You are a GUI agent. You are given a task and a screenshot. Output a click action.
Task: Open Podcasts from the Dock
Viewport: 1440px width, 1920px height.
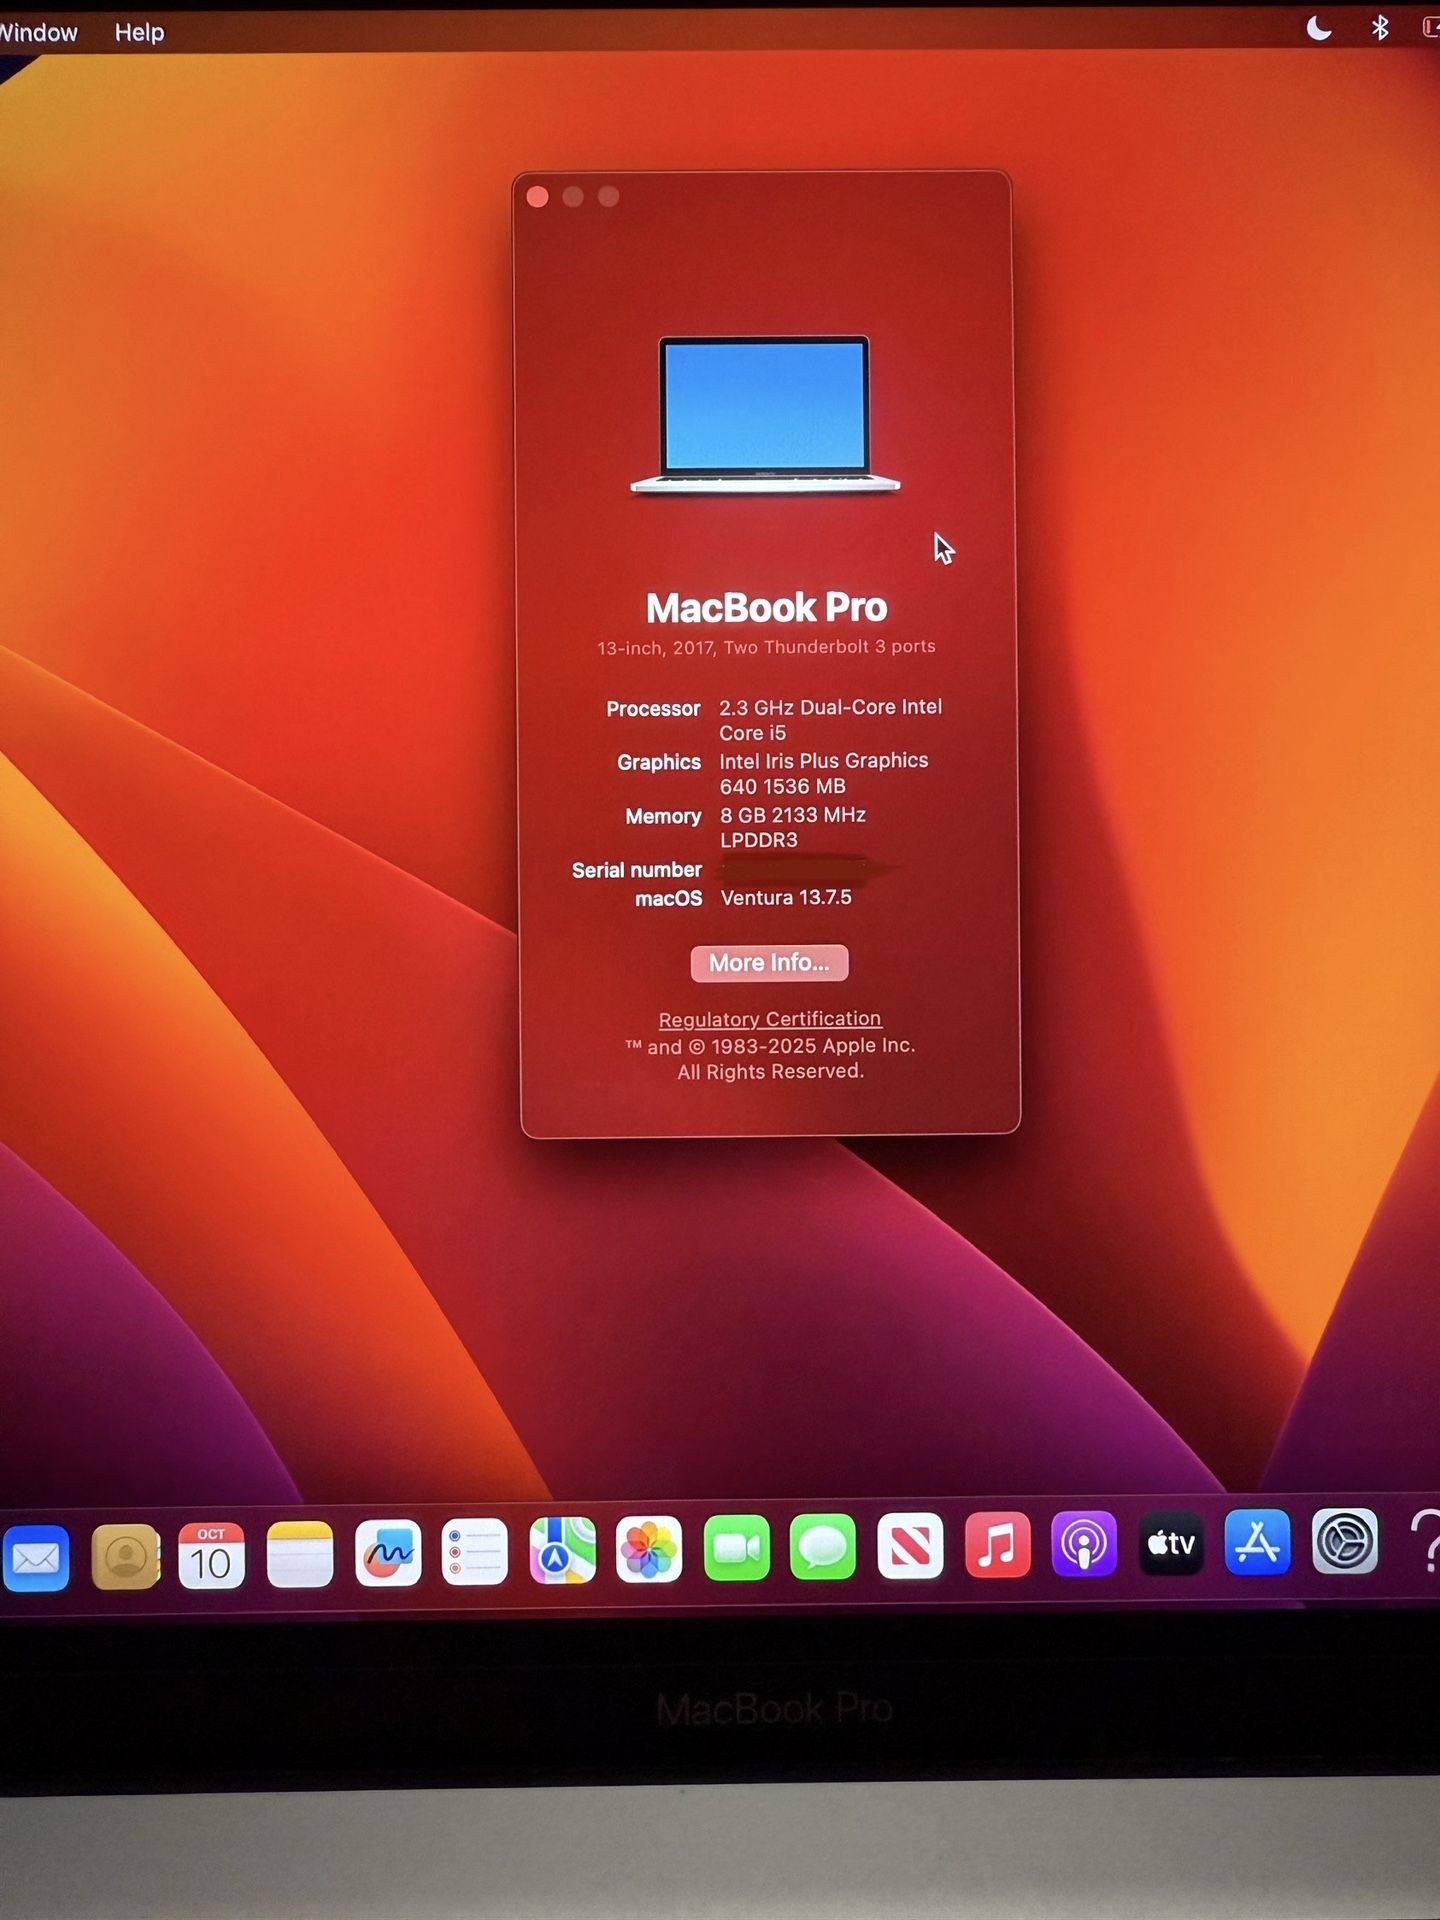[x=1084, y=1545]
